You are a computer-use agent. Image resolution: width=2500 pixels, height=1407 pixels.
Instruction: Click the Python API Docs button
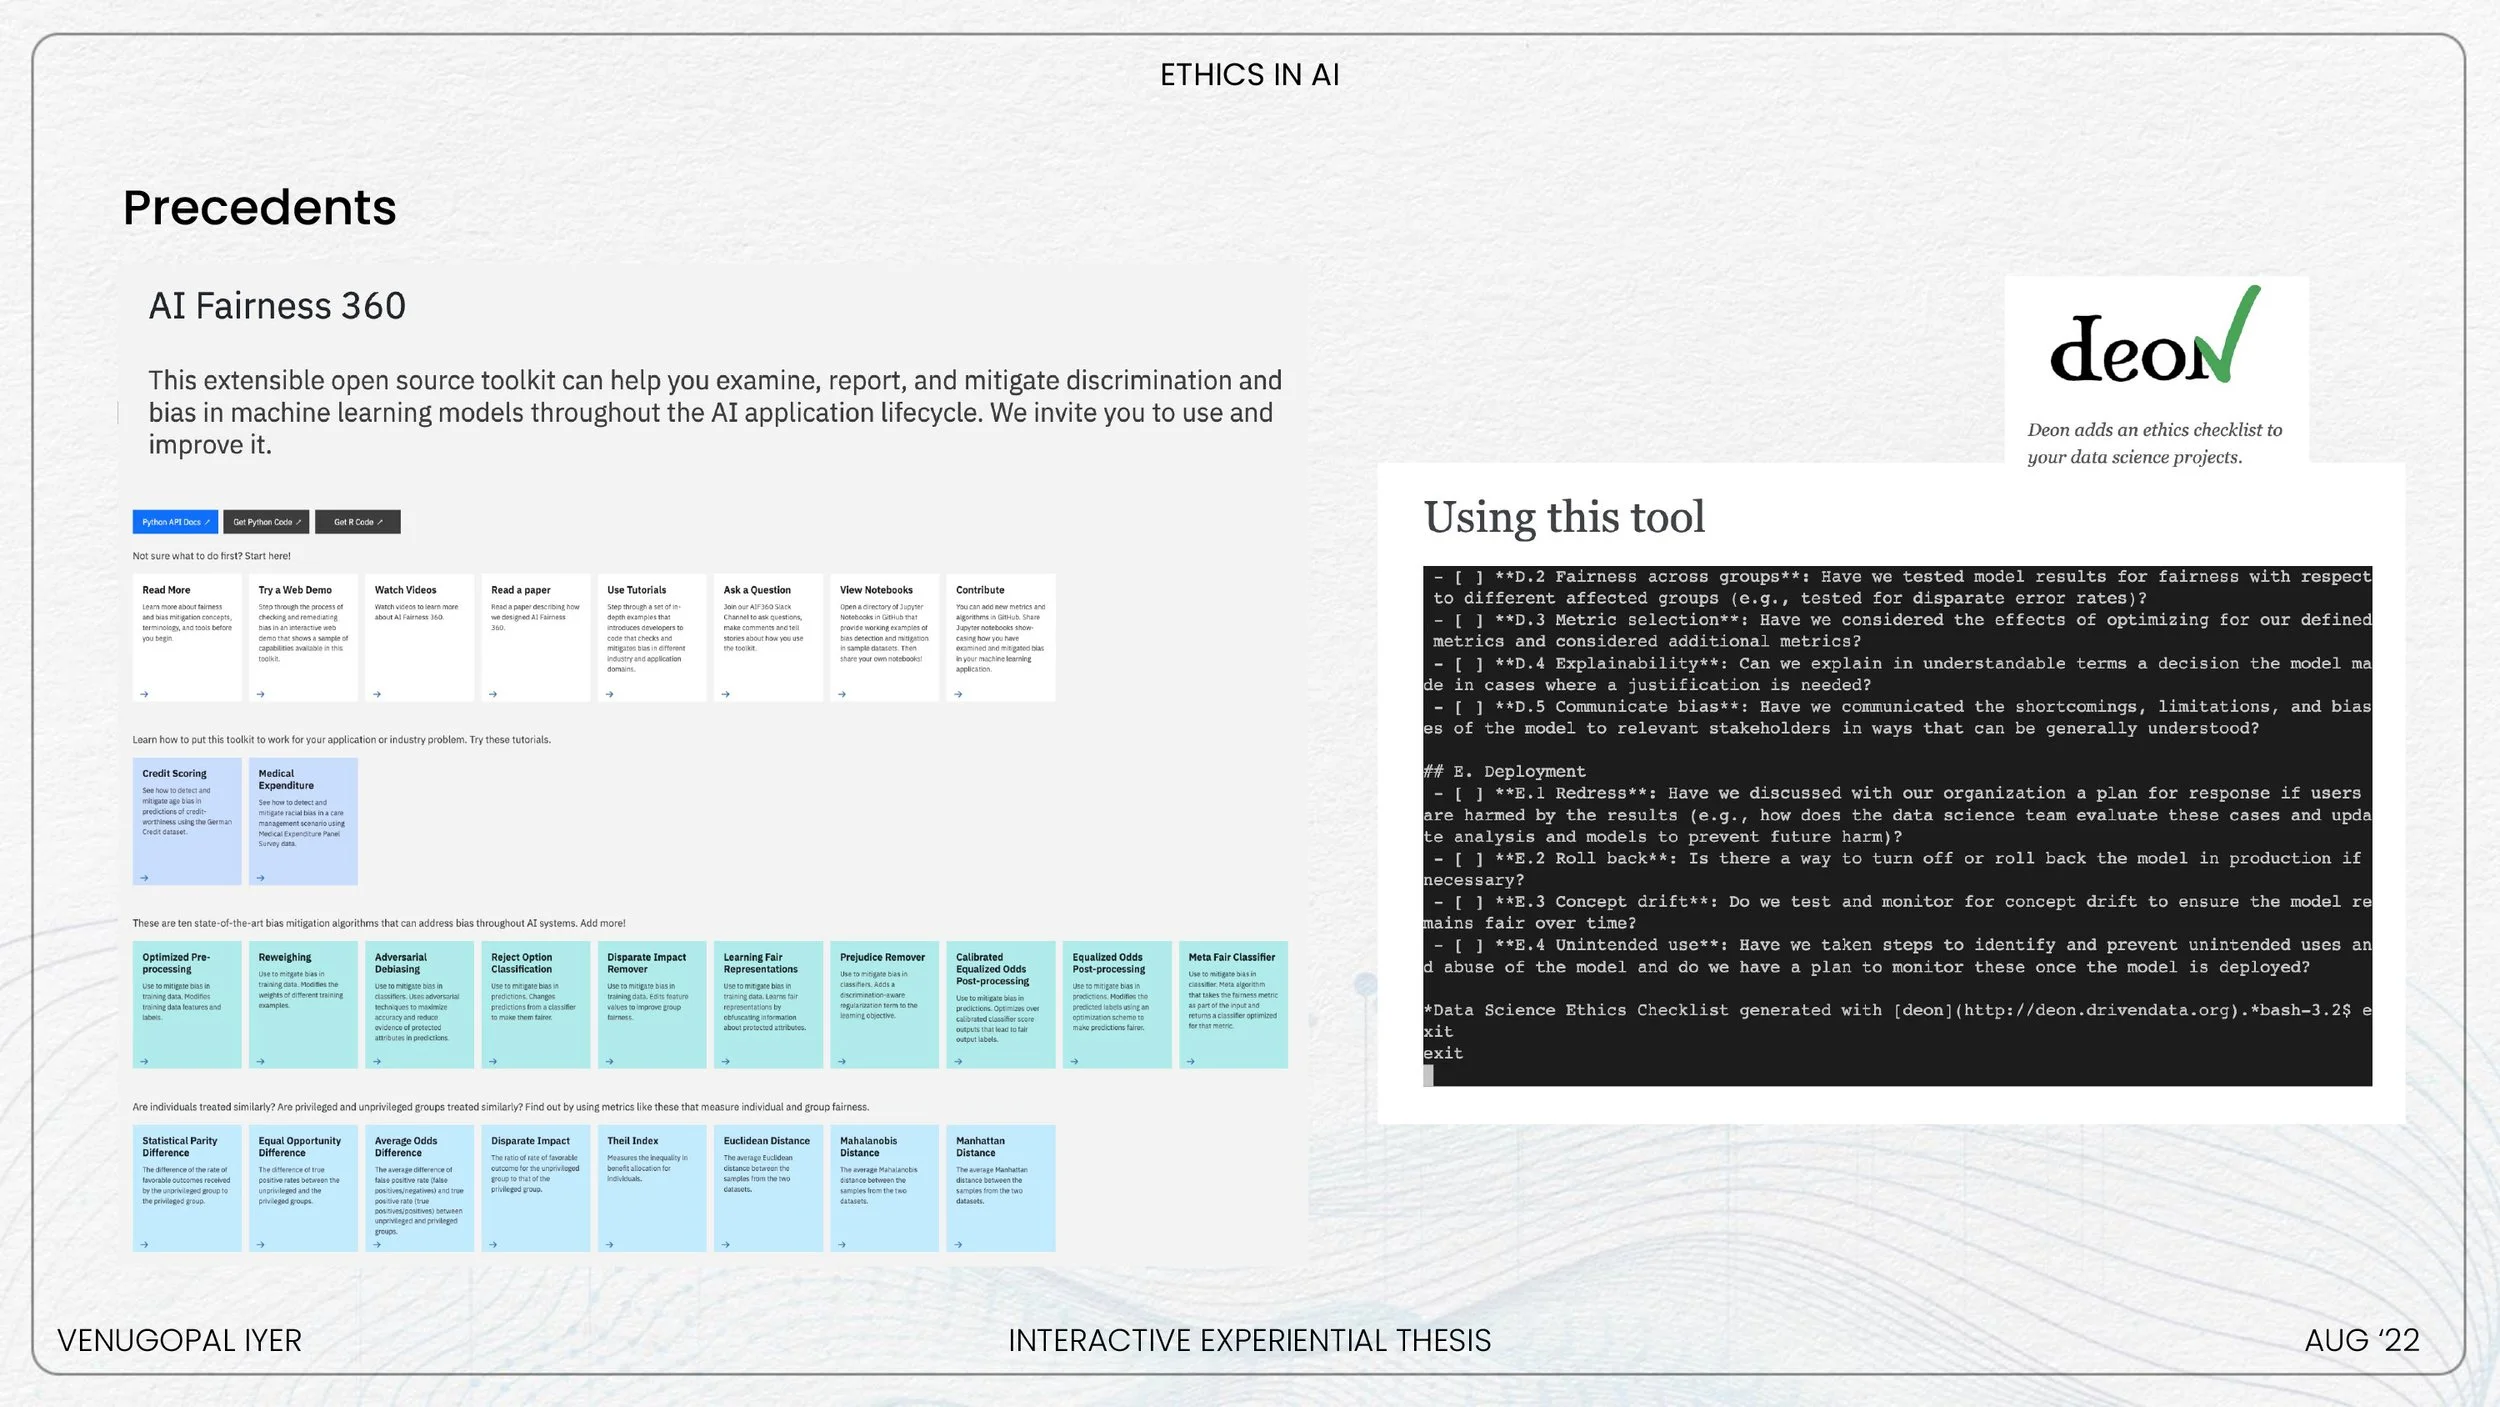point(175,522)
